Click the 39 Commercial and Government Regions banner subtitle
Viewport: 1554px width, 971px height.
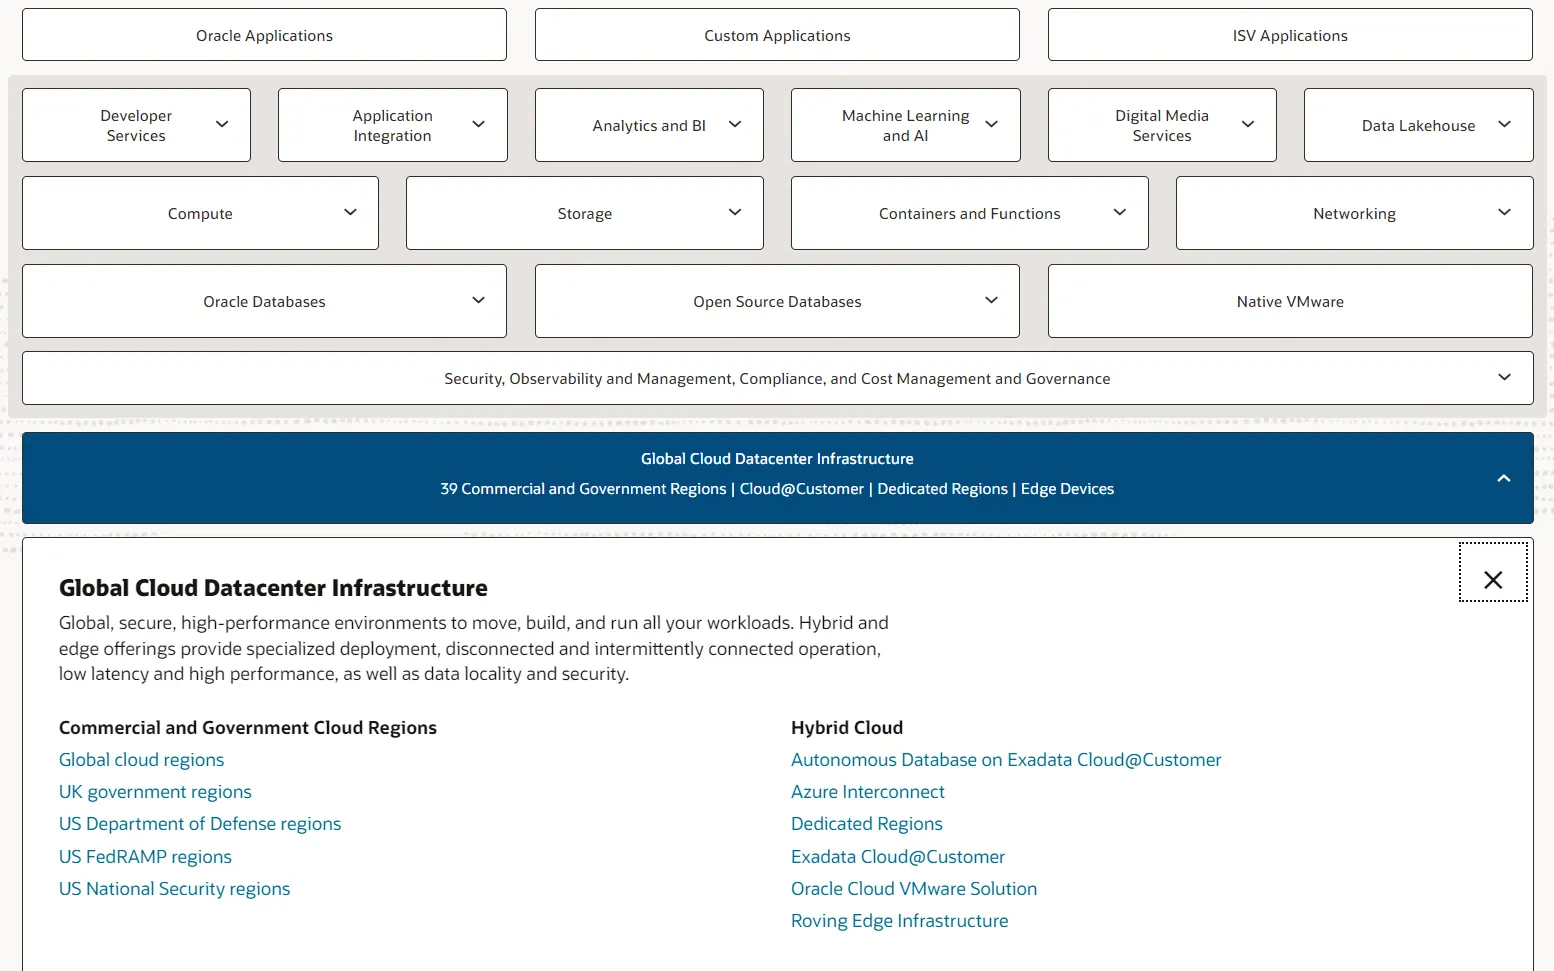777,489
